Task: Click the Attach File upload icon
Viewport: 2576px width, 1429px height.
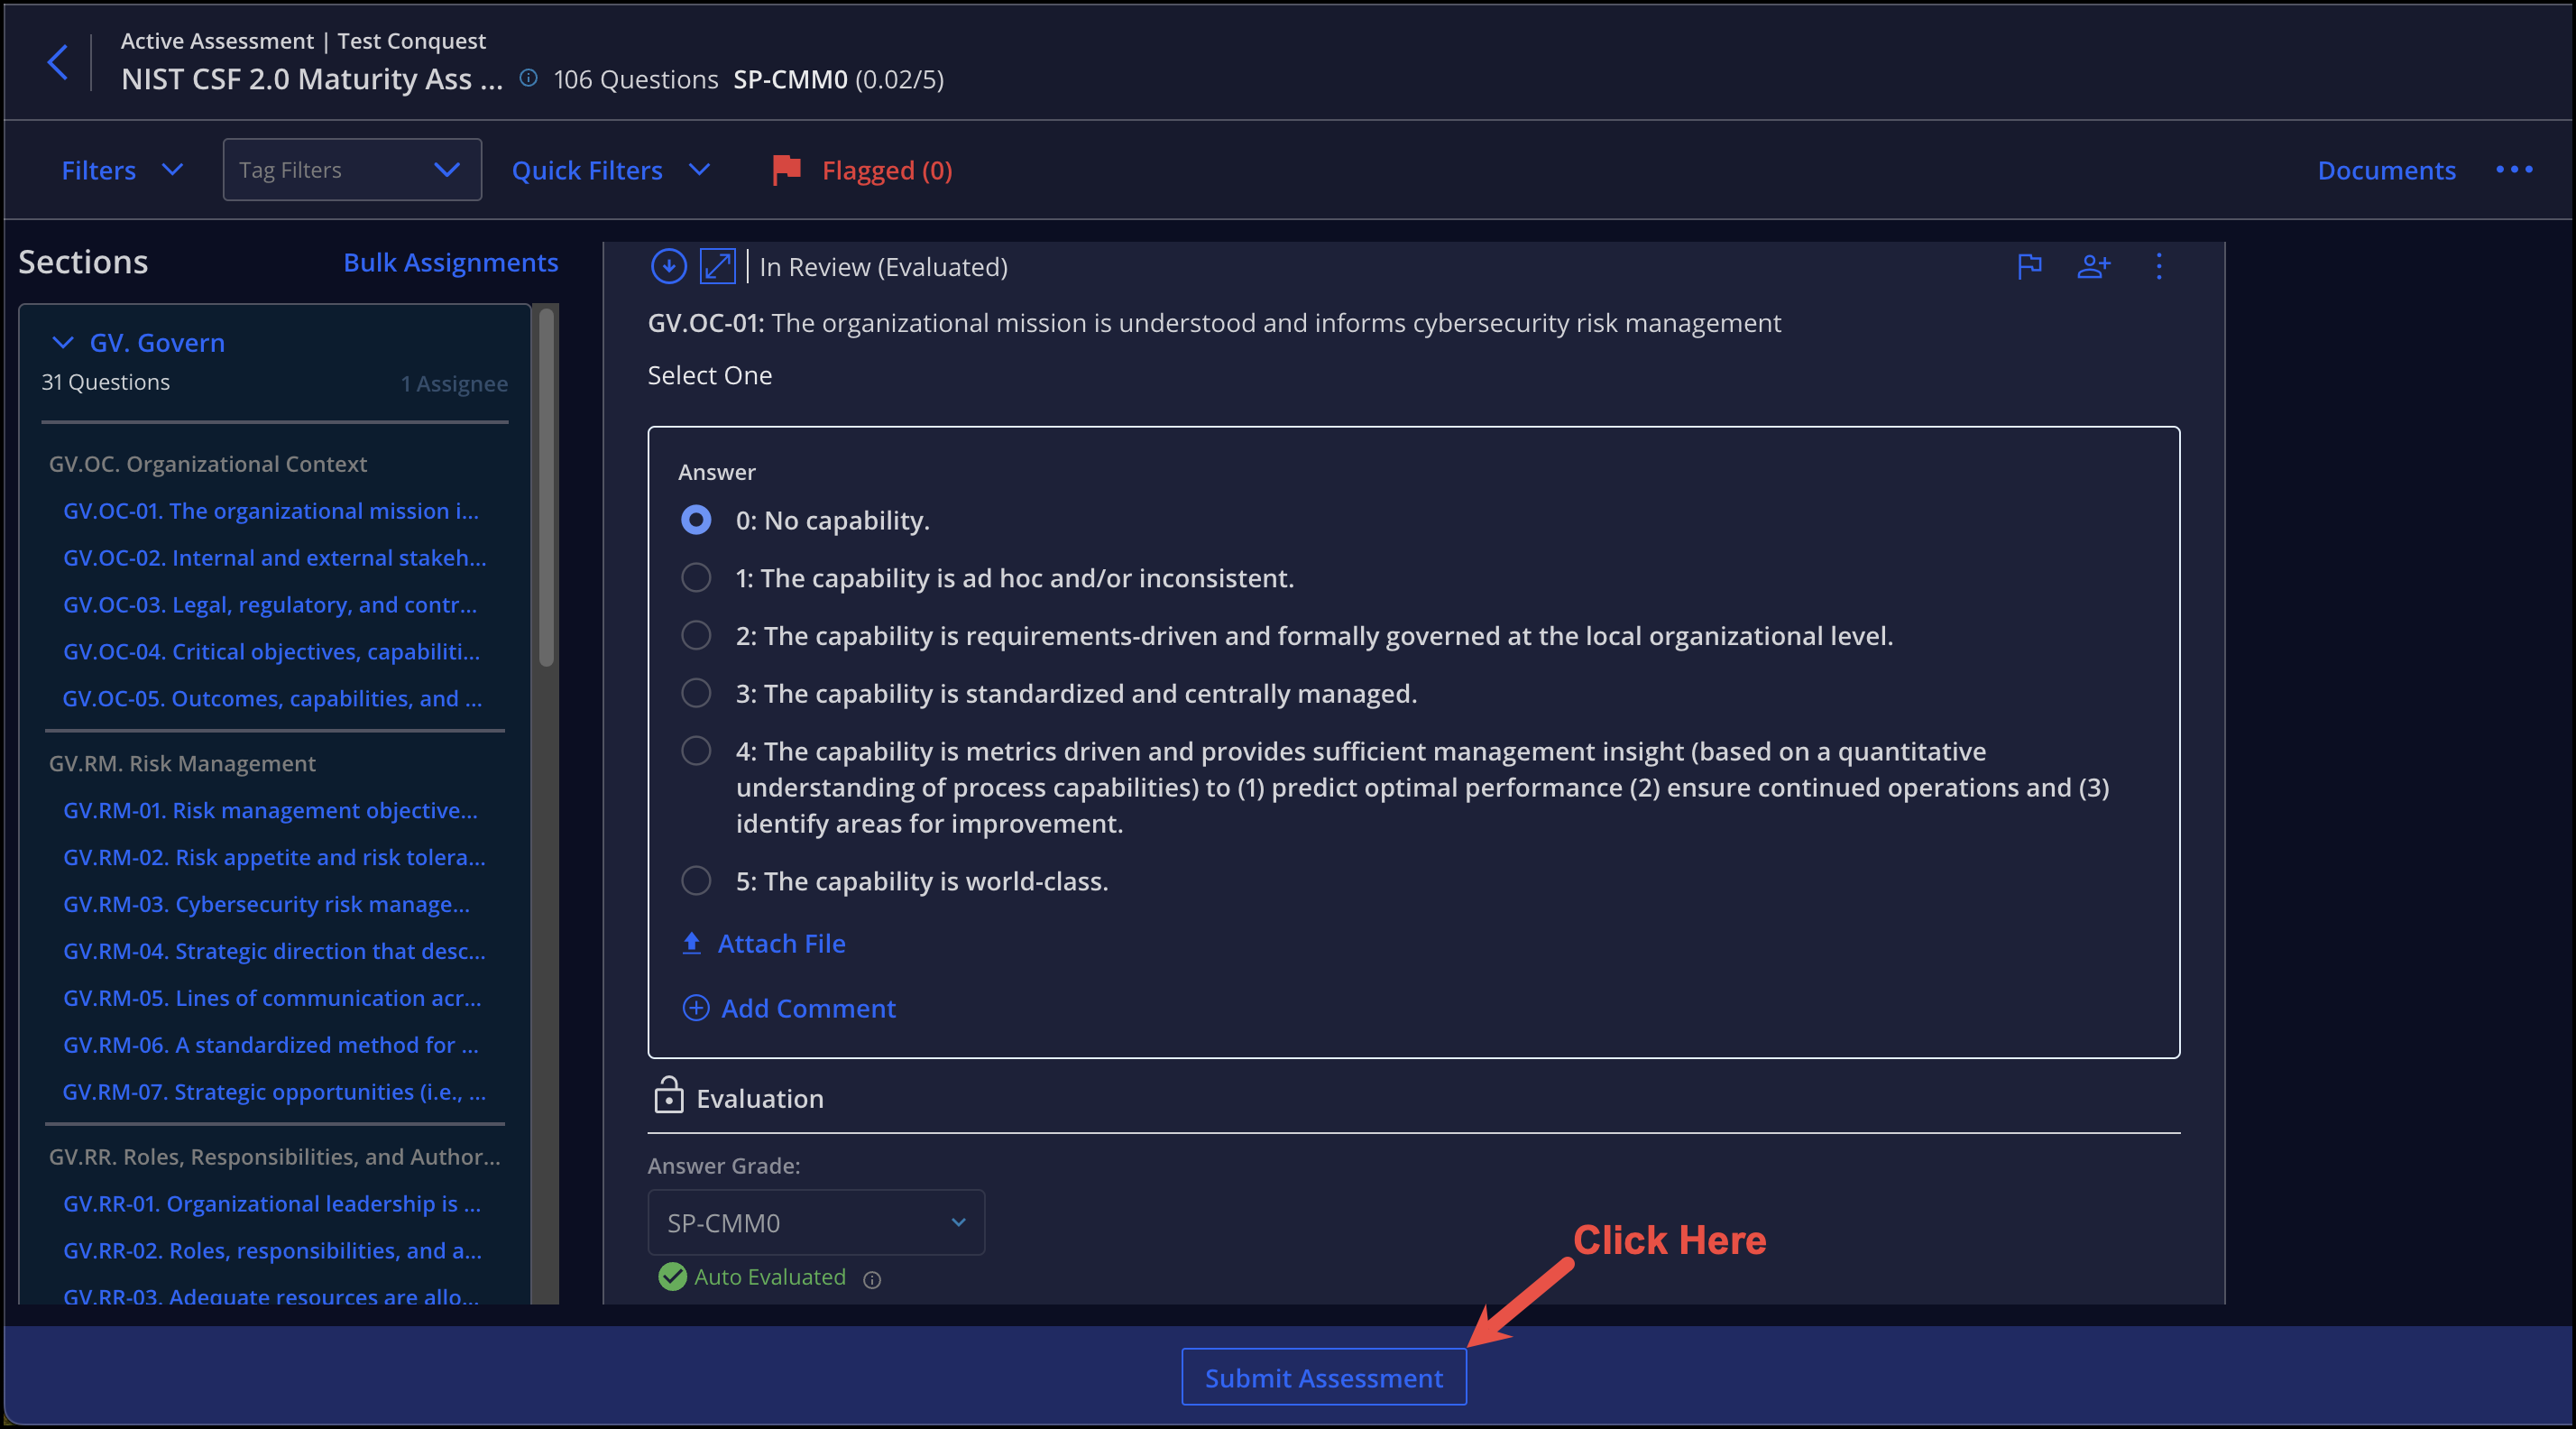Action: 692,943
